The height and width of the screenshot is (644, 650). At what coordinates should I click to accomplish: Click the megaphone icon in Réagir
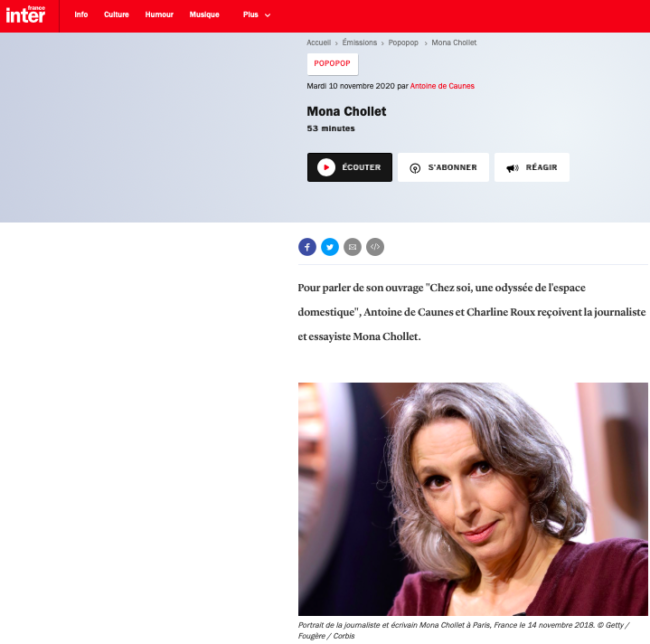point(512,168)
